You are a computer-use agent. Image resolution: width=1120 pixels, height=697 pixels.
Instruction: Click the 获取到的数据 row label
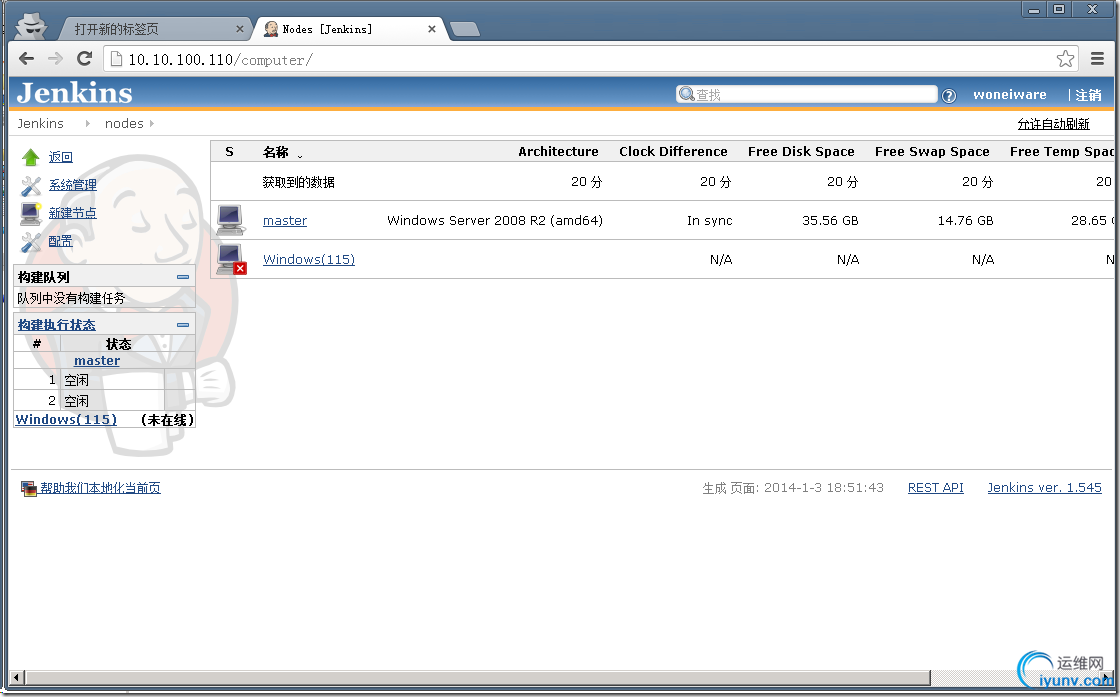299,182
